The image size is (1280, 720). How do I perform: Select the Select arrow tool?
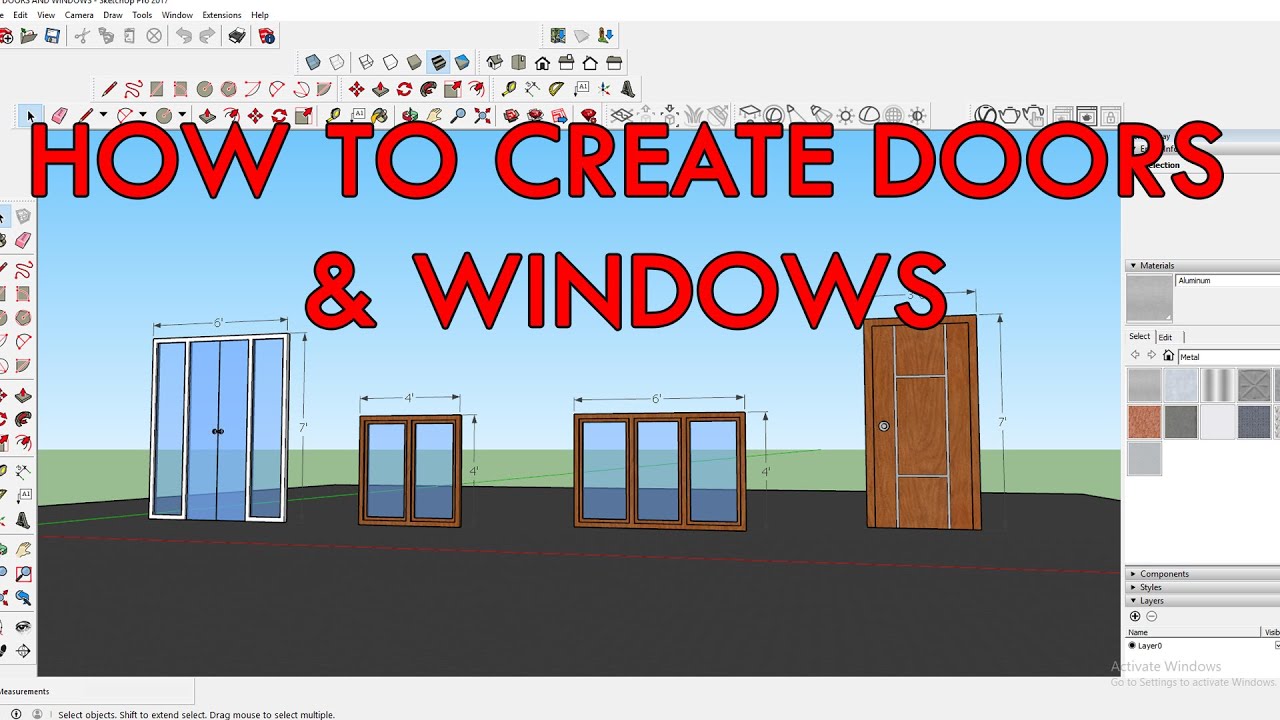click(30, 116)
